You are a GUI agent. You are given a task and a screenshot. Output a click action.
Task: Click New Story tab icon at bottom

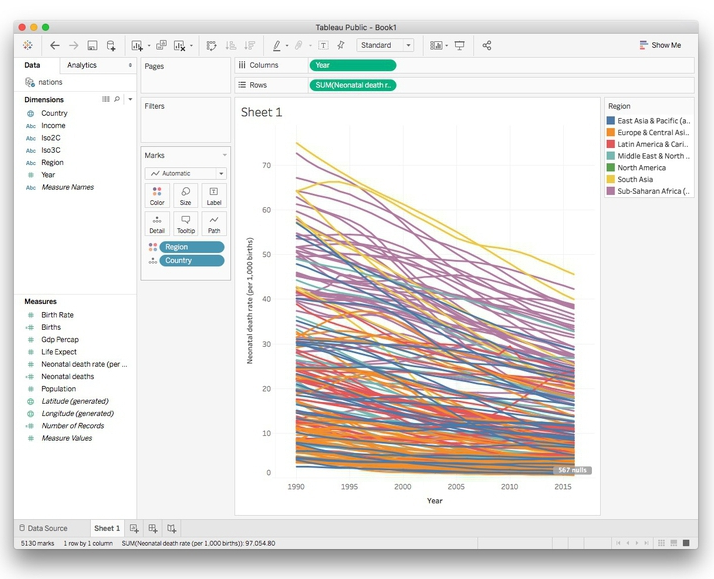tap(171, 528)
